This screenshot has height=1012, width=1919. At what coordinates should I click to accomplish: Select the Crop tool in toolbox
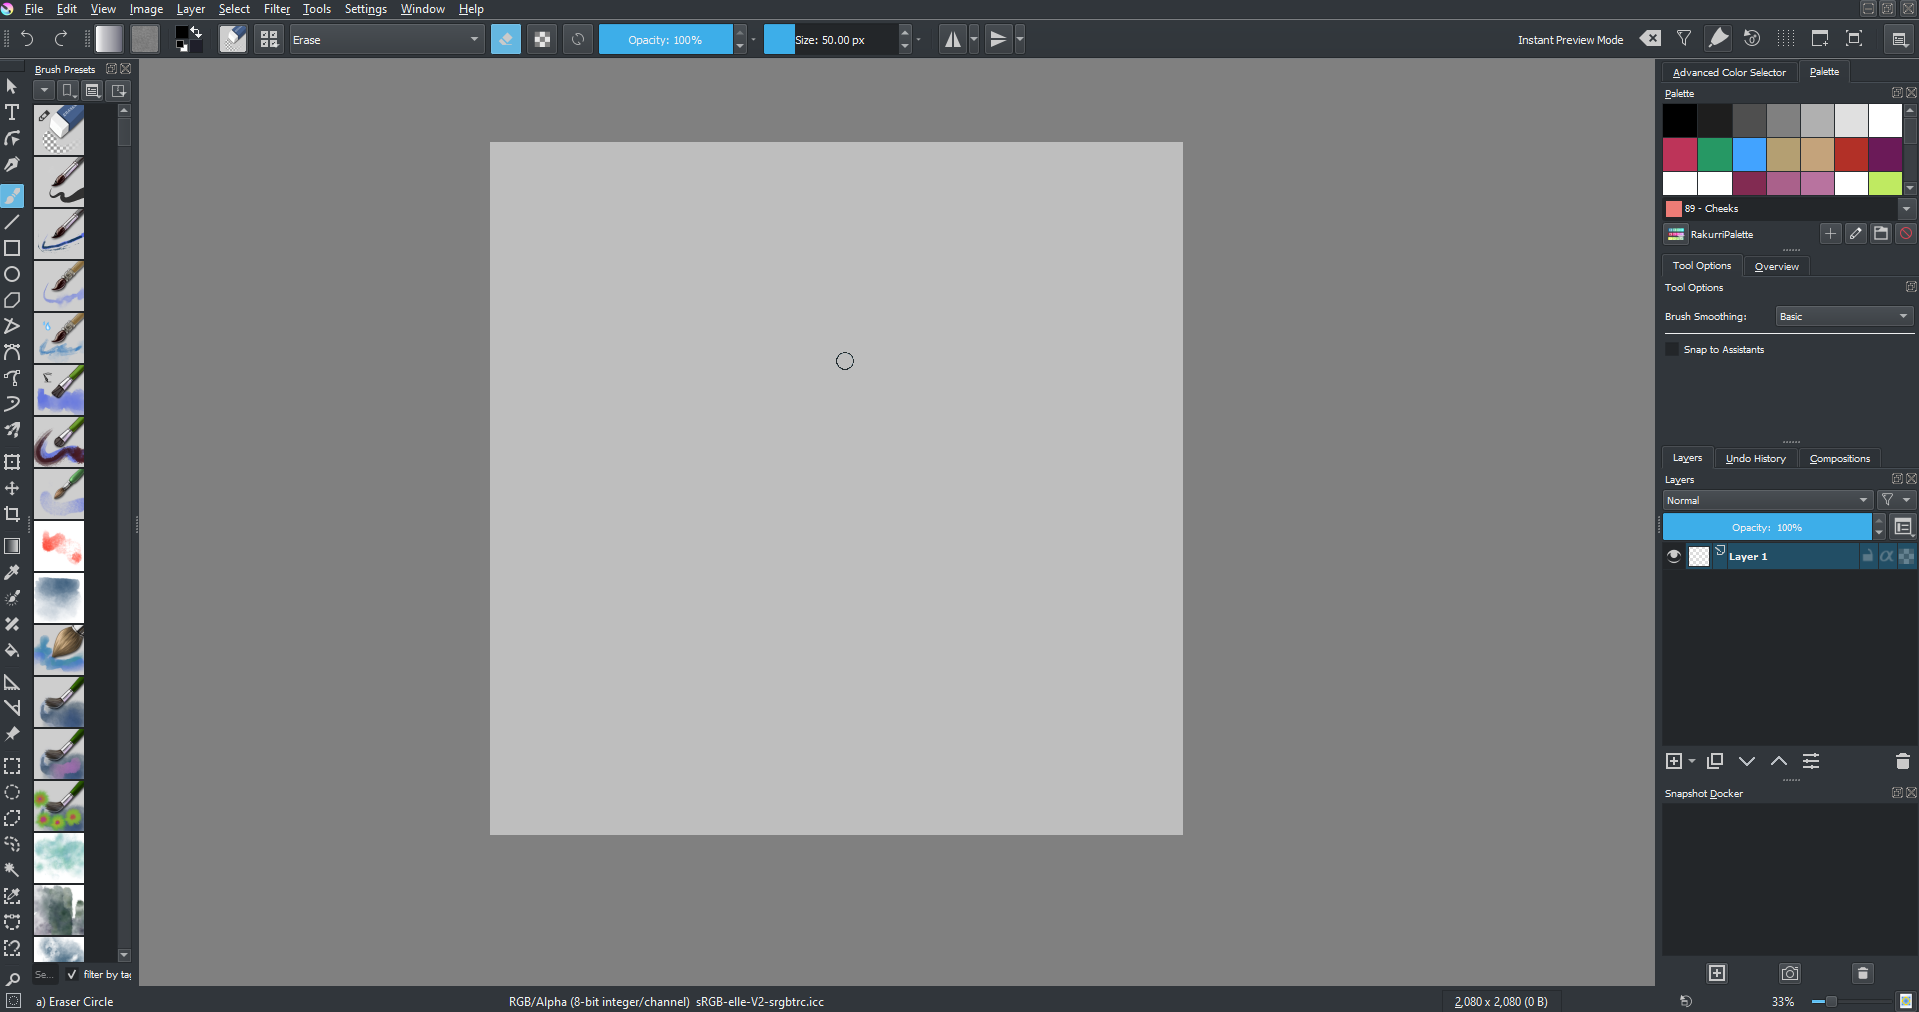(x=12, y=514)
